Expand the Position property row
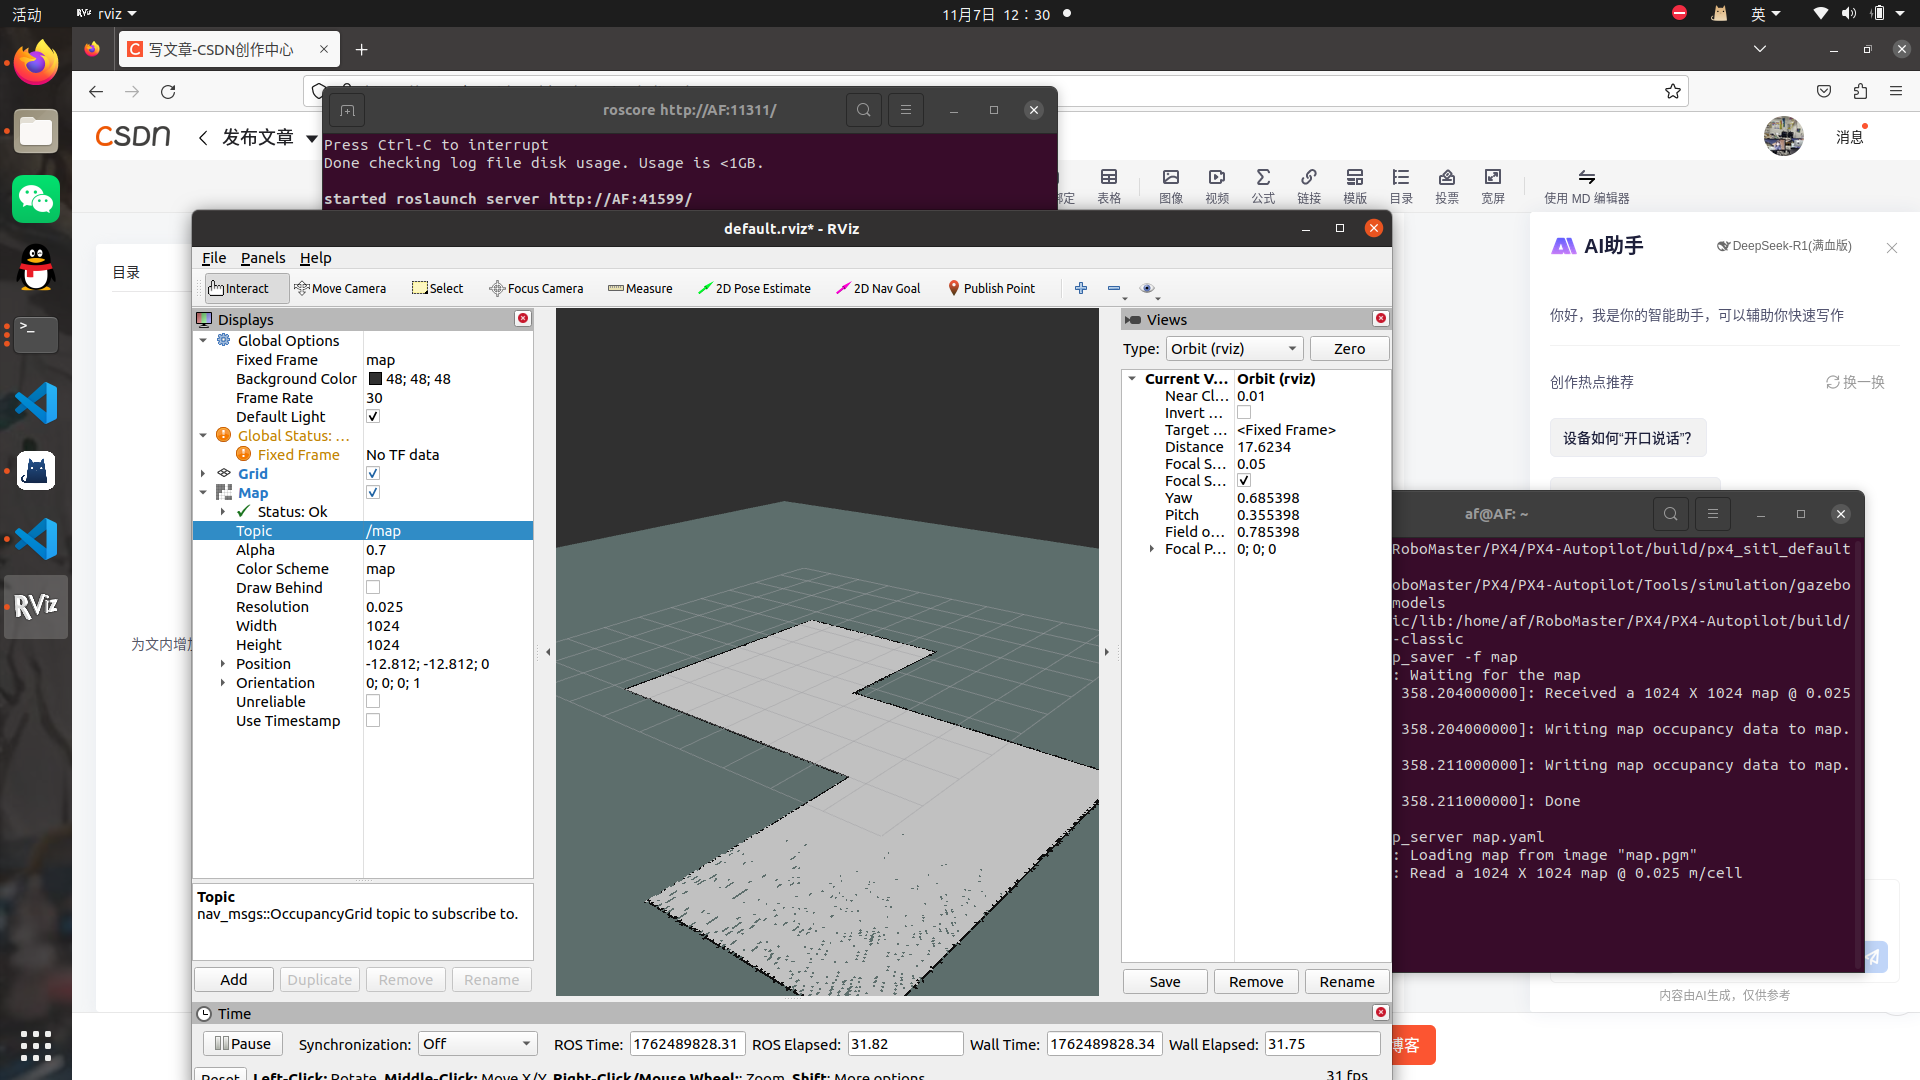 coord(222,663)
